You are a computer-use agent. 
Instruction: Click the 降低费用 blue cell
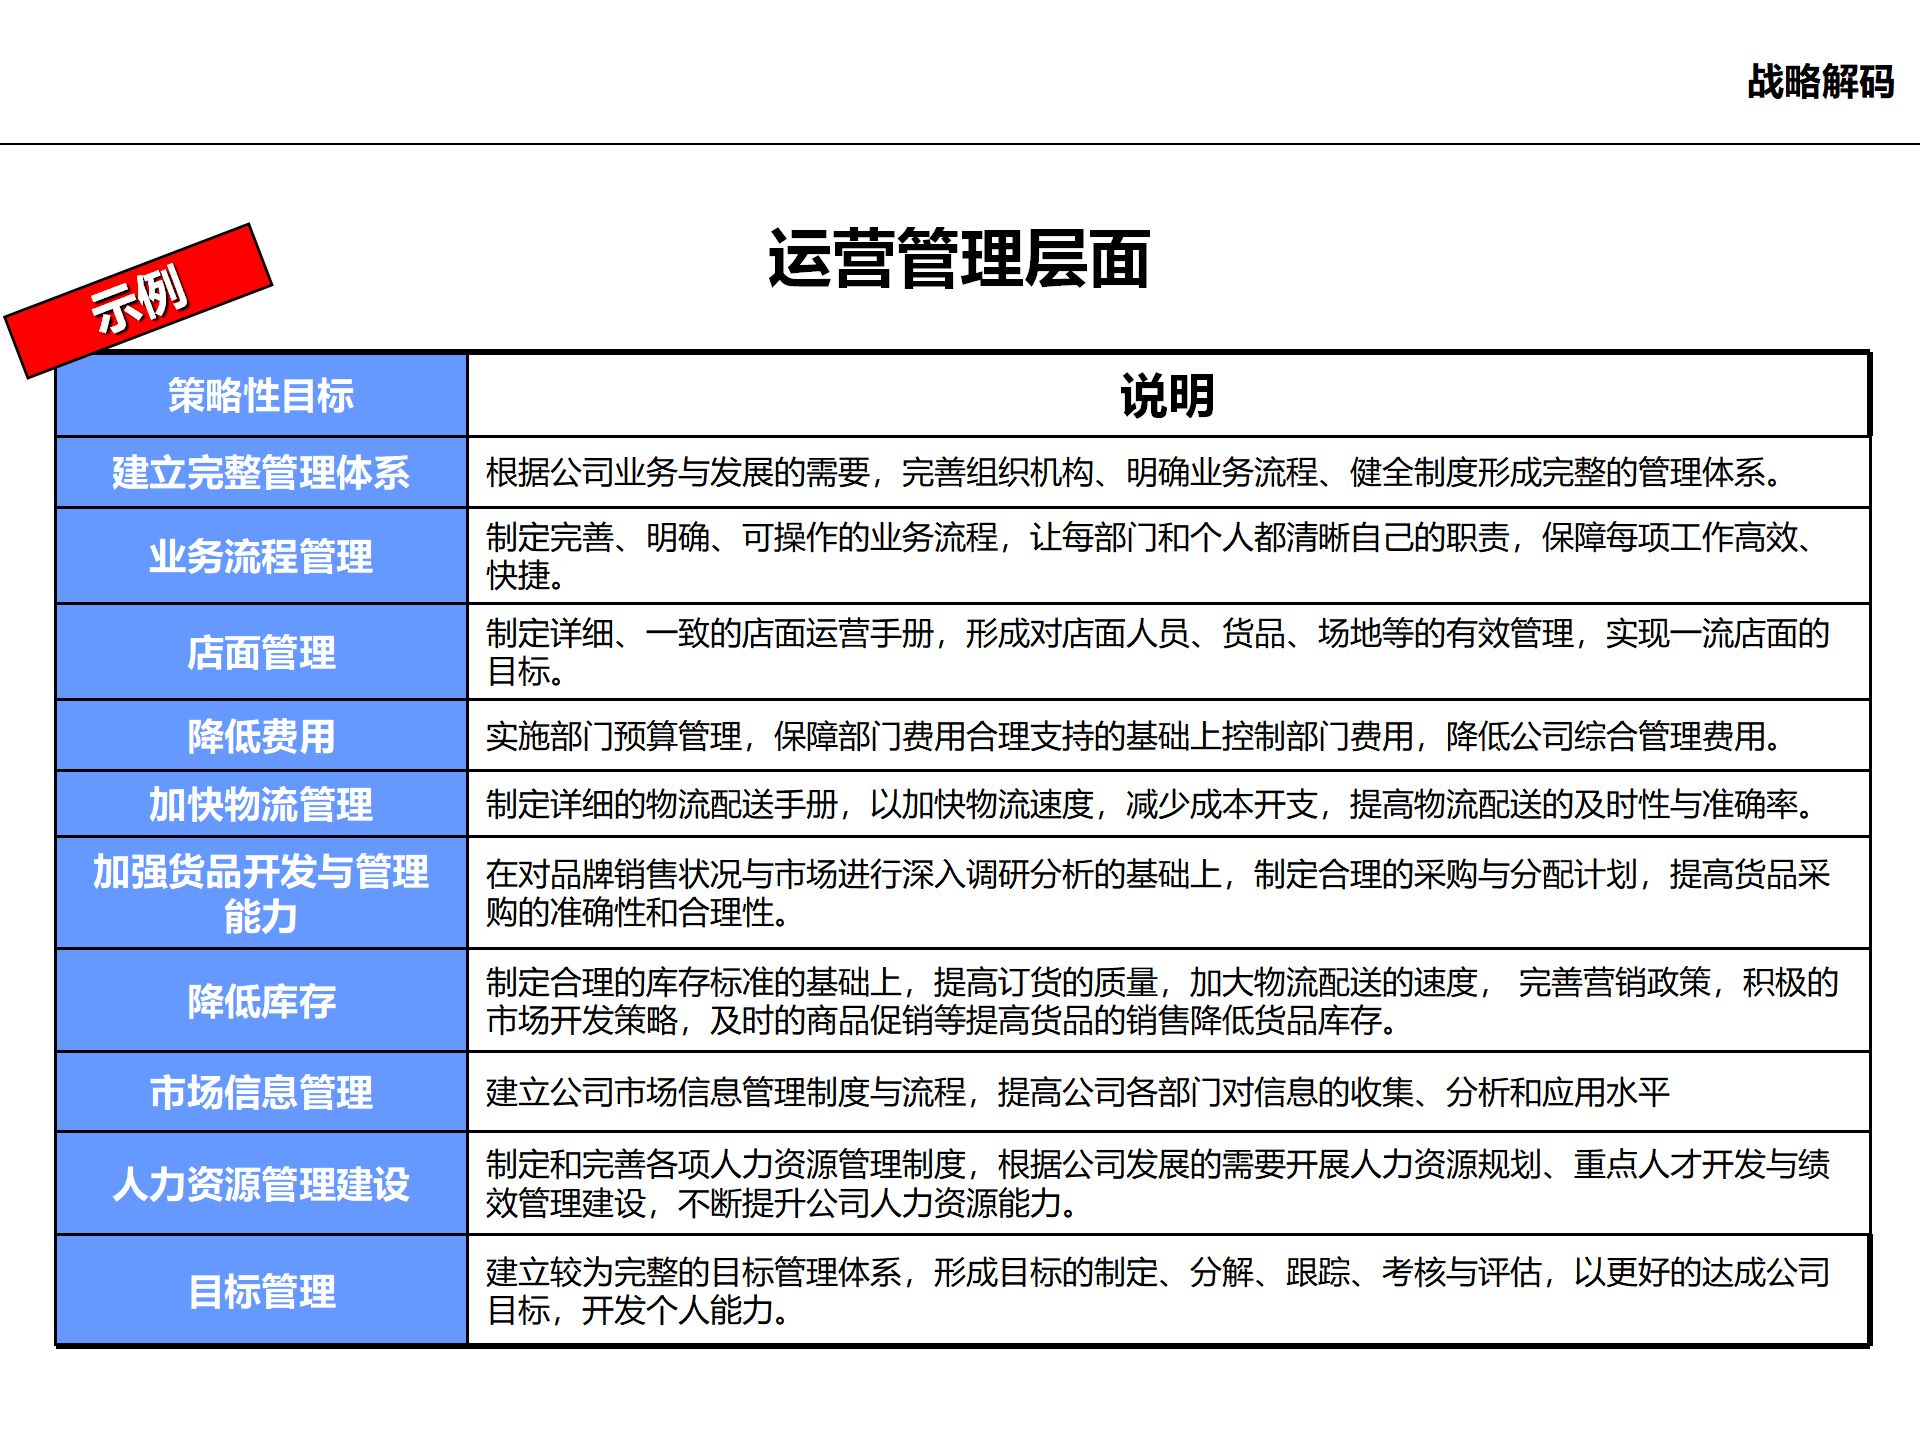pos(261,736)
